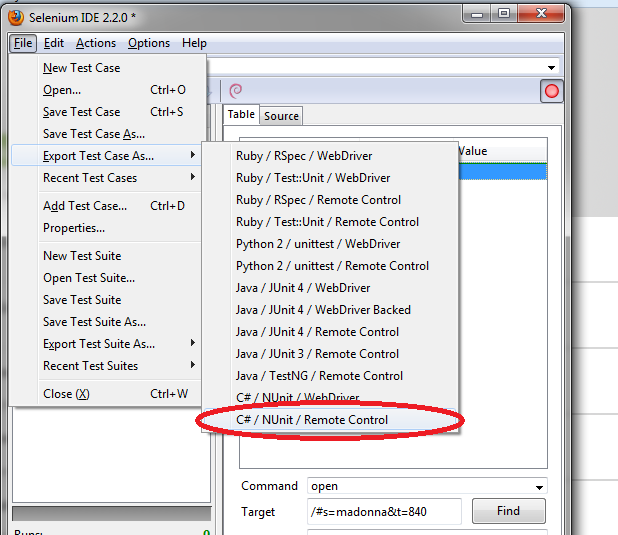Open the Base URL dropdown arrow
The width and height of the screenshot is (618, 535).
(x=551, y=67)
